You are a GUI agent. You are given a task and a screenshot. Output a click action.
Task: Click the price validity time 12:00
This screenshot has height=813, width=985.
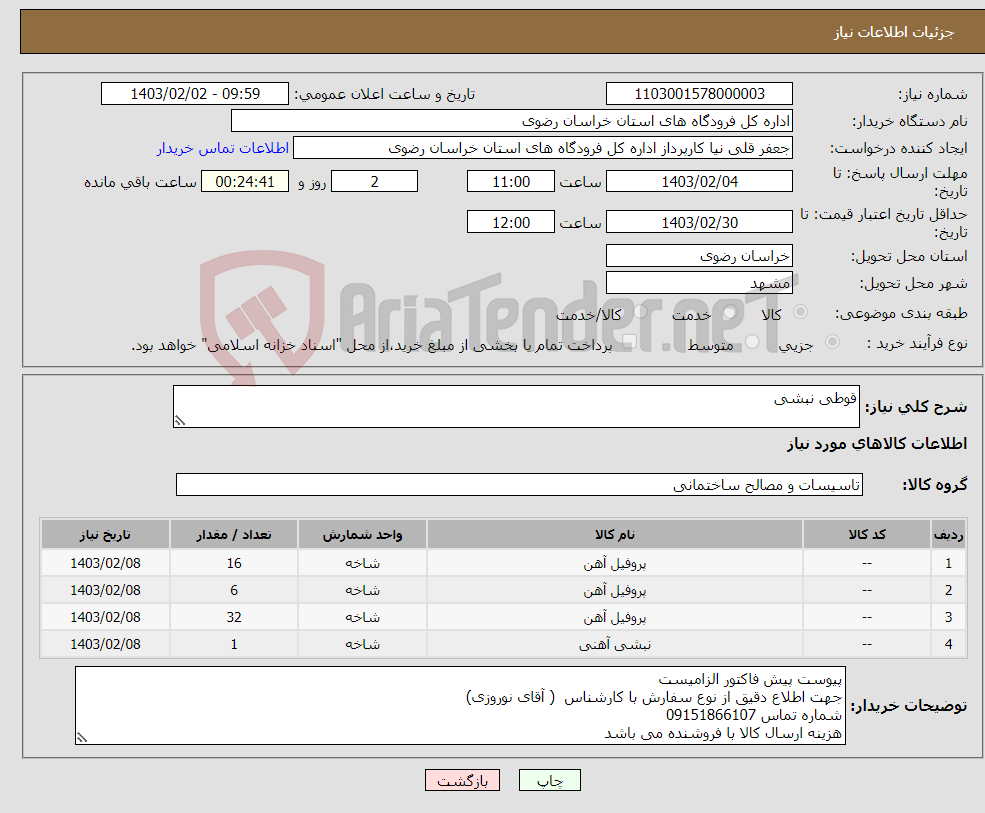511,222
